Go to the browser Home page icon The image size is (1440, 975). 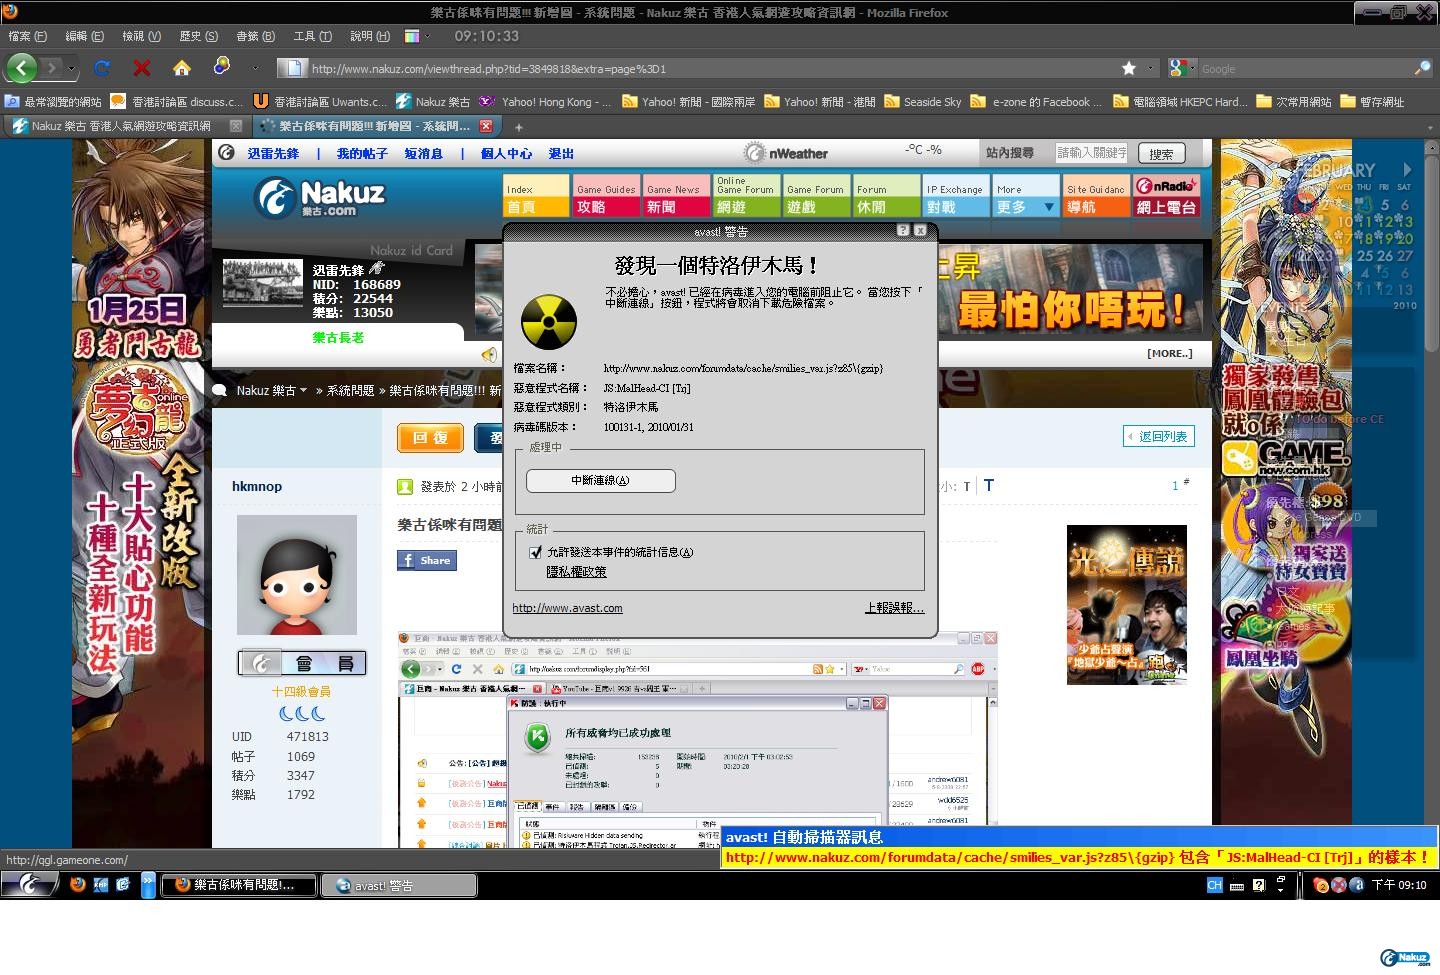click(181, 68)
